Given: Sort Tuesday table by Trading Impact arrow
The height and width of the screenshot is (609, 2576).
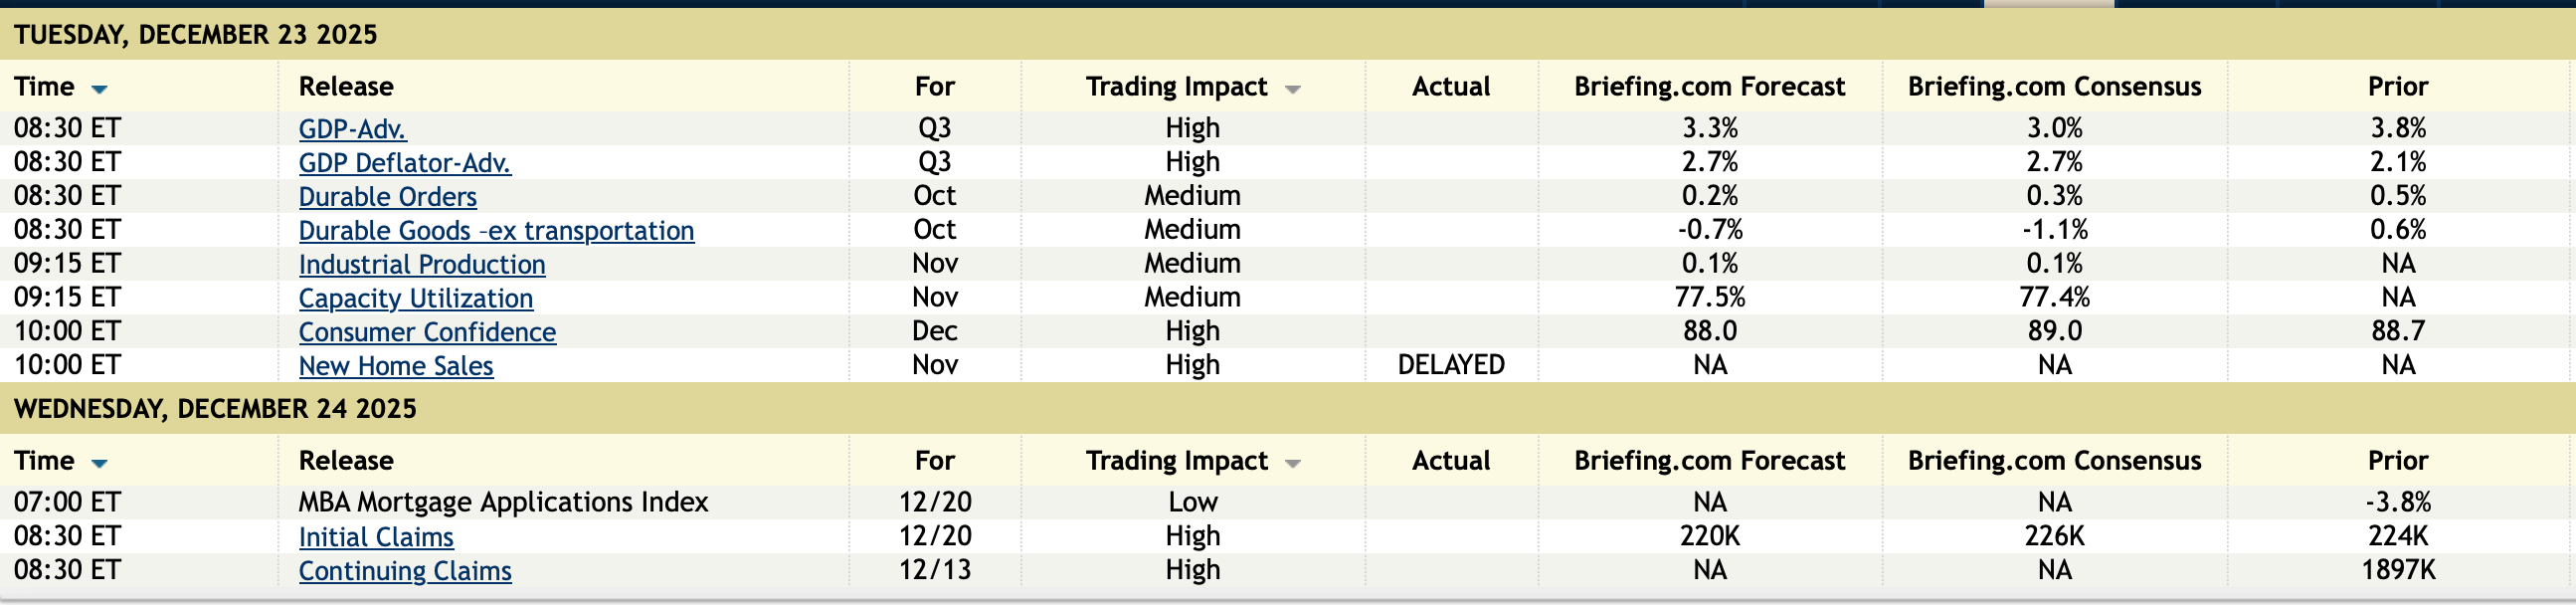Looking at the screenshot, I should 1292,89.
